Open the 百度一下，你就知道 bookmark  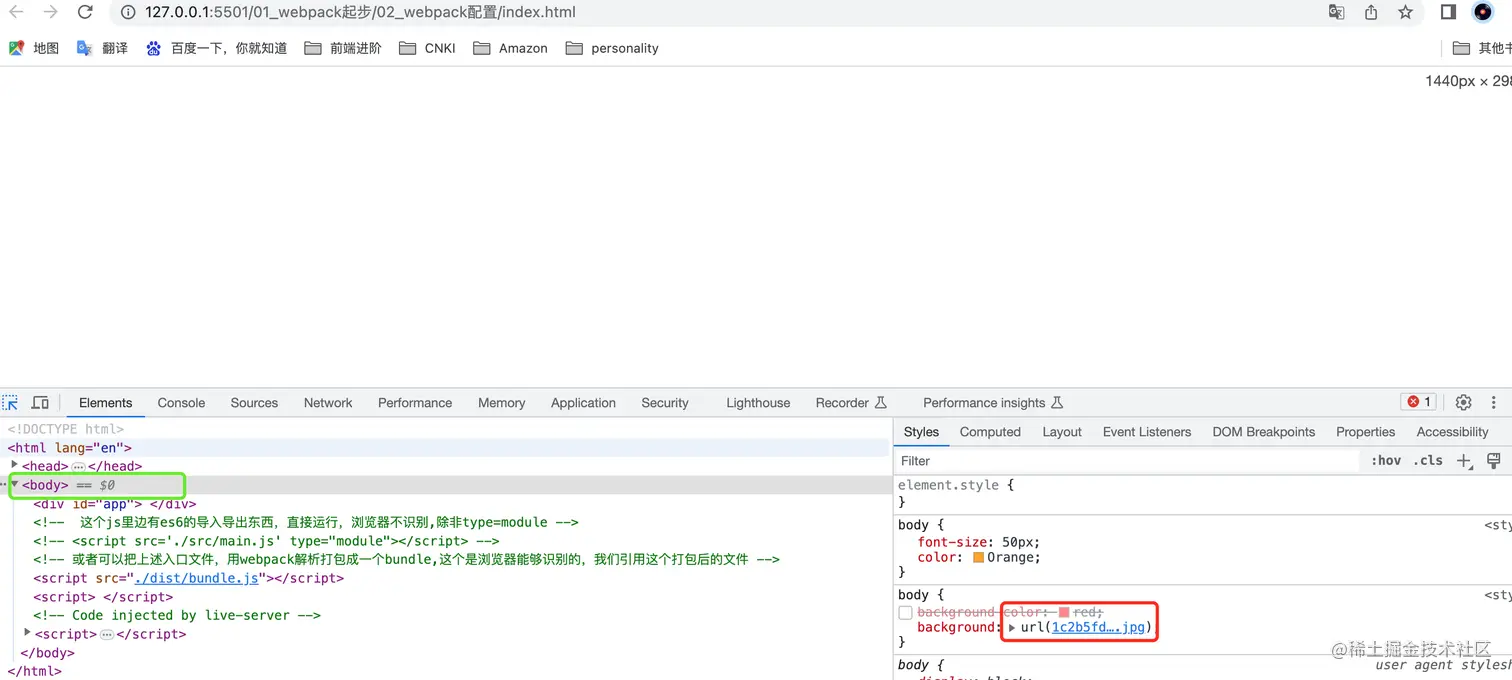(x=216, y=48)
